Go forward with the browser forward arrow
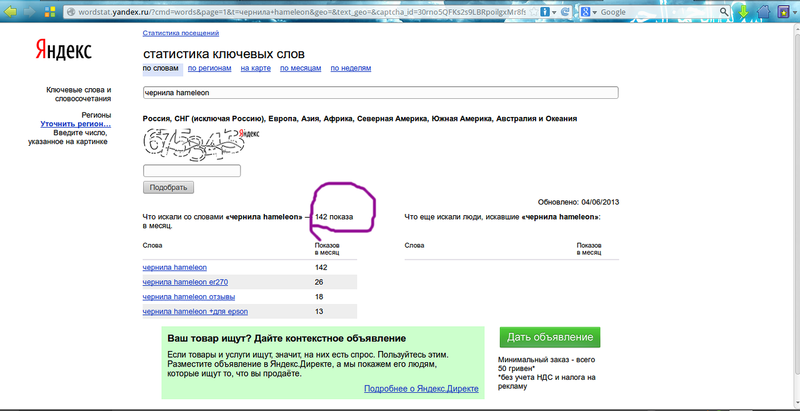 click(30, 11)
